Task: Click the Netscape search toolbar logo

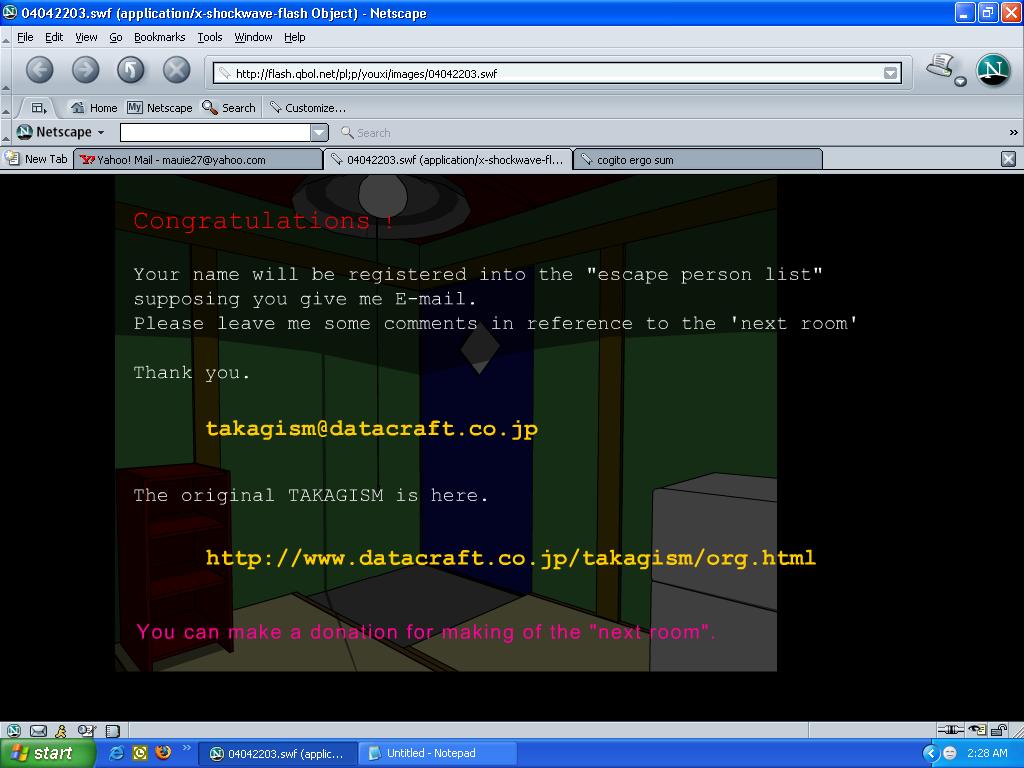Action: 61,132
